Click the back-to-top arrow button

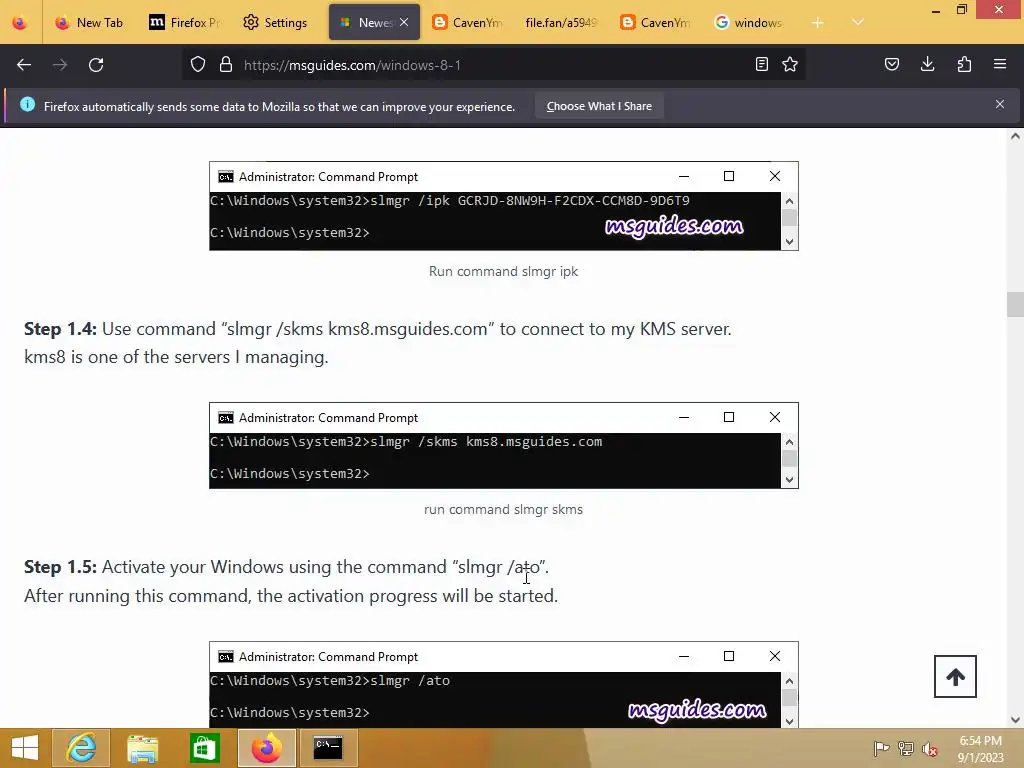pos(955,677)
